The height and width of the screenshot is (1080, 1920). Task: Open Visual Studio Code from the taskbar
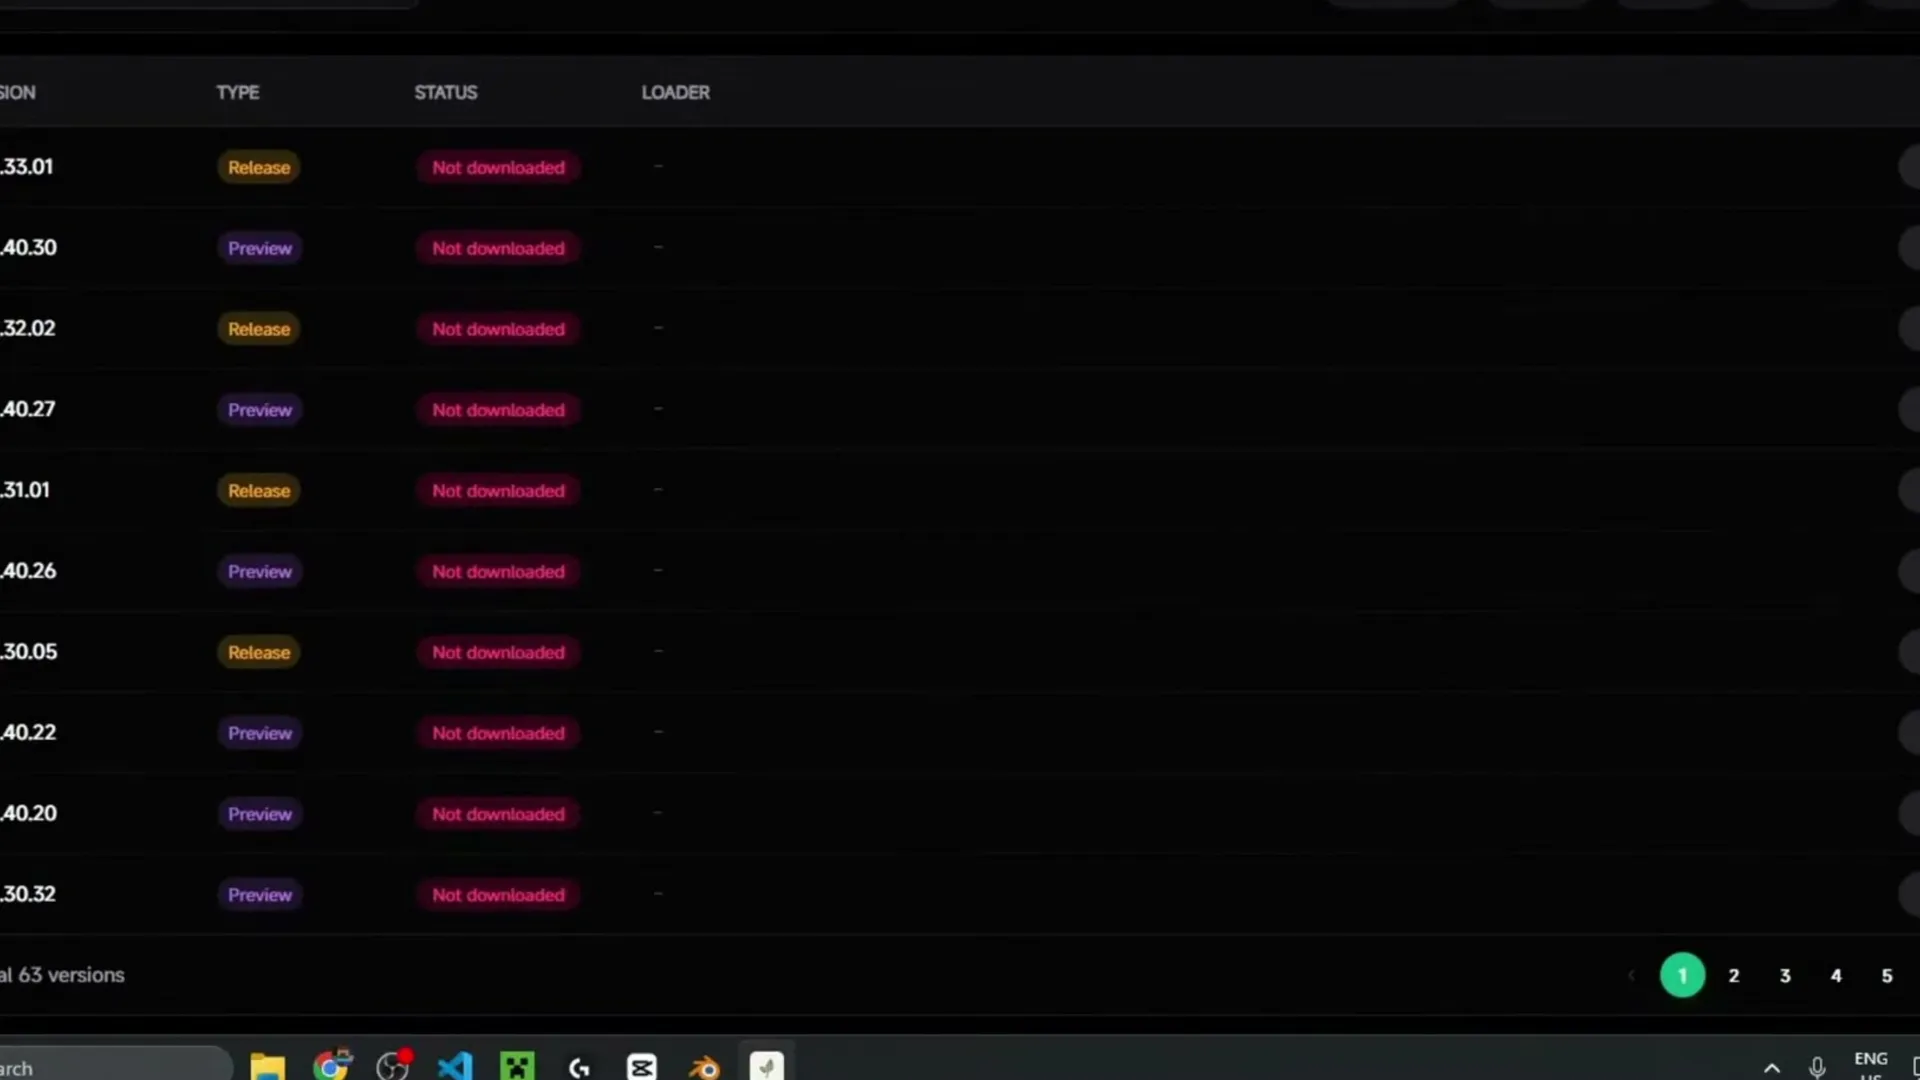click(x=455, y=1067)
